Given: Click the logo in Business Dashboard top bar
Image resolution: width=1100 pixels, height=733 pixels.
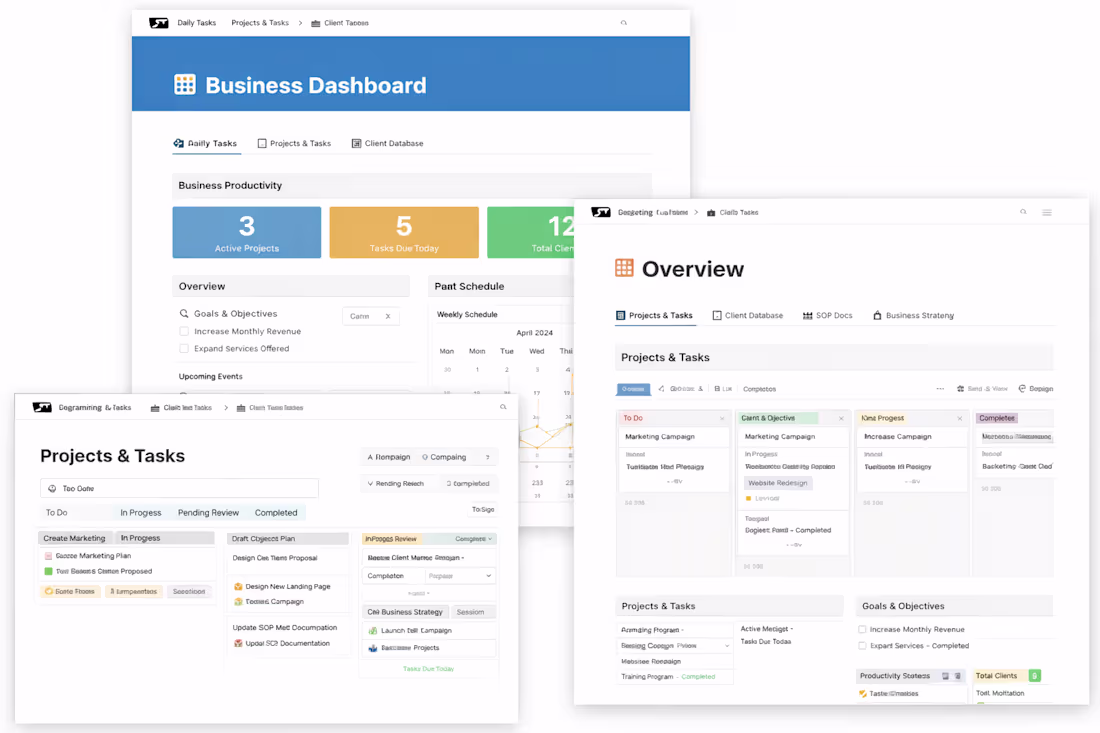Looking at the screenshot, I should 159,23.
